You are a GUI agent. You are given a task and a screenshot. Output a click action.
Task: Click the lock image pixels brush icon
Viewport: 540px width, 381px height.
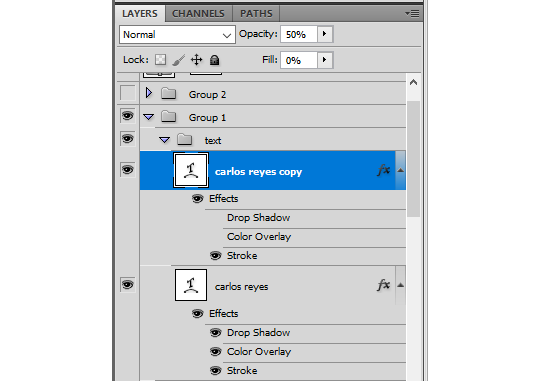[x=178, y=60]
